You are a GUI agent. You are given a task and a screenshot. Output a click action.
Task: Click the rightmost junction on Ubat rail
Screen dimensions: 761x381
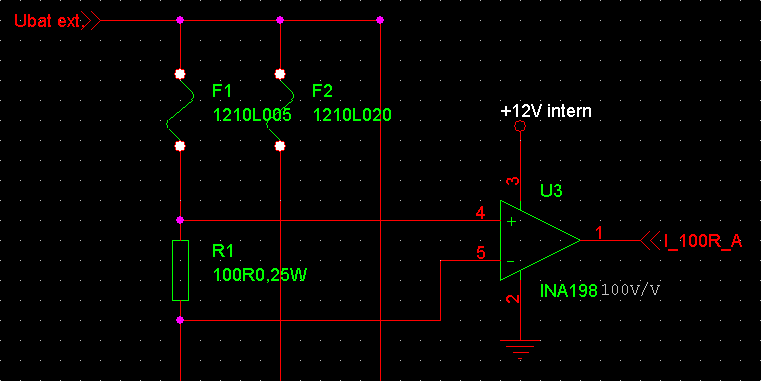tap(380, 20)
